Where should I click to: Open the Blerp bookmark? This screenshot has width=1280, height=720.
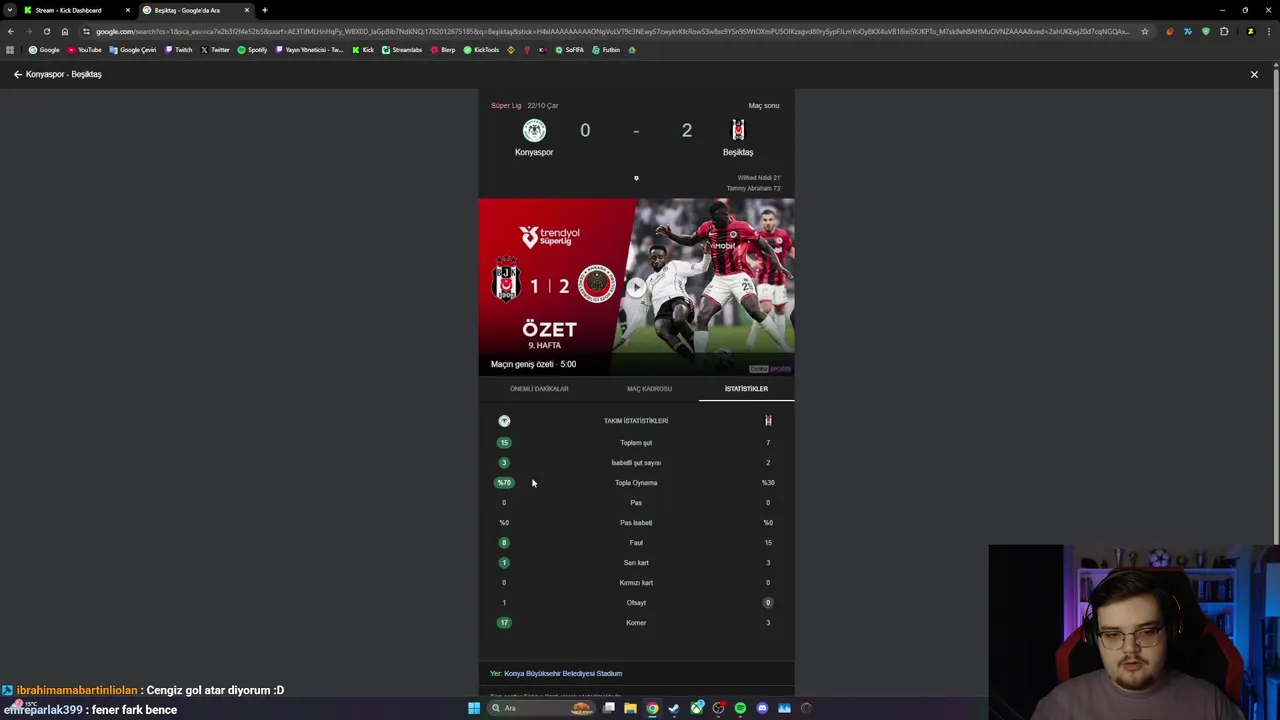point(443,50)
